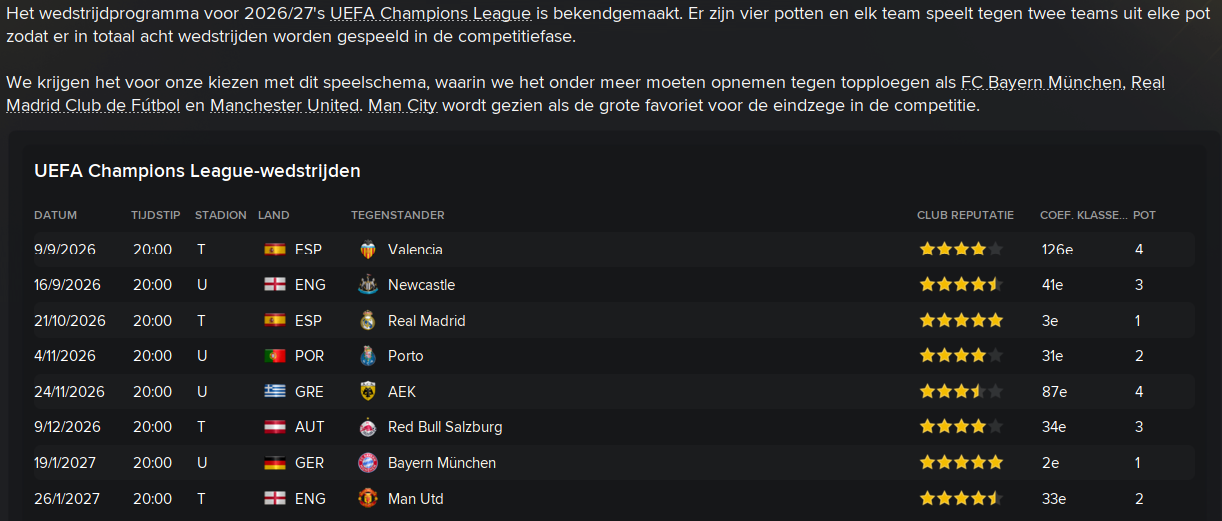Click the Porto club crest icon
1222x521 pixels.
[367, 356]
